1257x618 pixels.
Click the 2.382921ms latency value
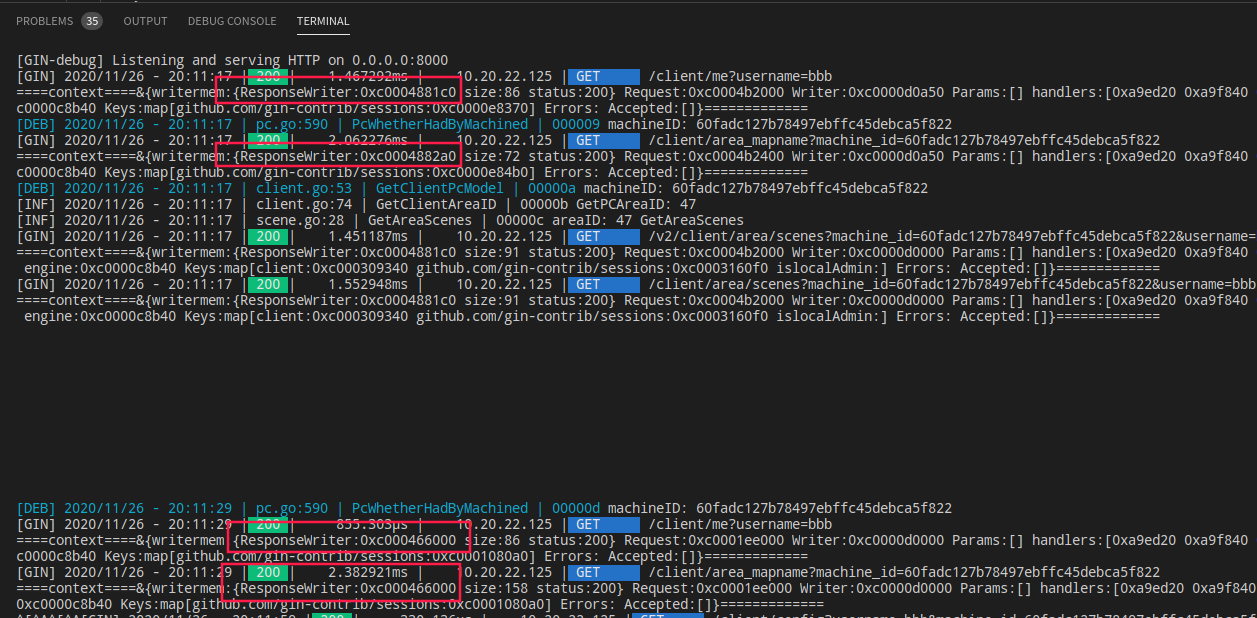[x=368, y=572]
